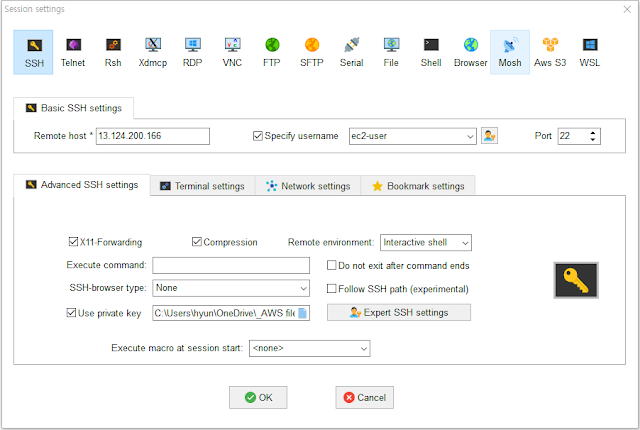Open the Basic SSH settings tab
The height and width of the screenshot is (430, 640).
(73, 108)
